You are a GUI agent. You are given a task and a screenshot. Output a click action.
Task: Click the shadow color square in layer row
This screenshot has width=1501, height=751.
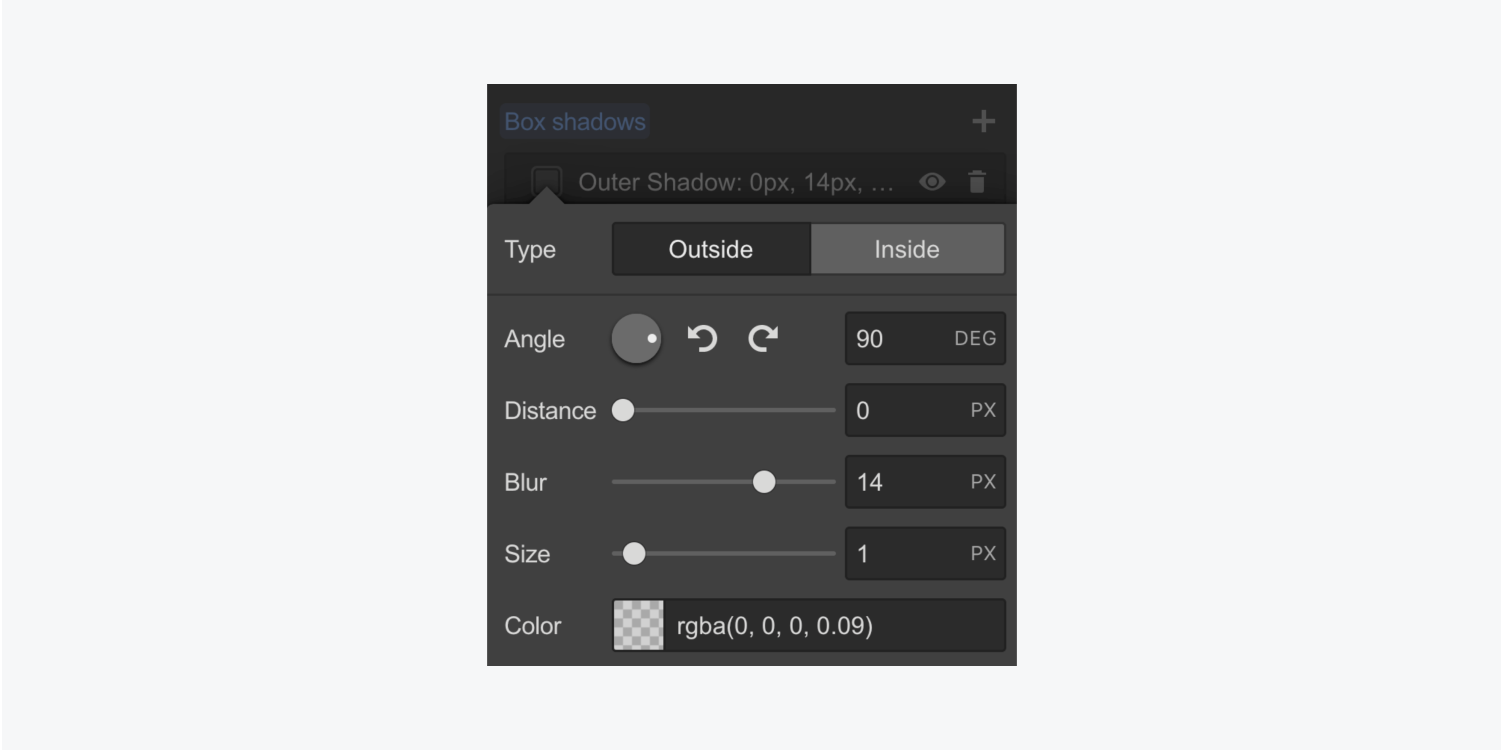(546, 182)
